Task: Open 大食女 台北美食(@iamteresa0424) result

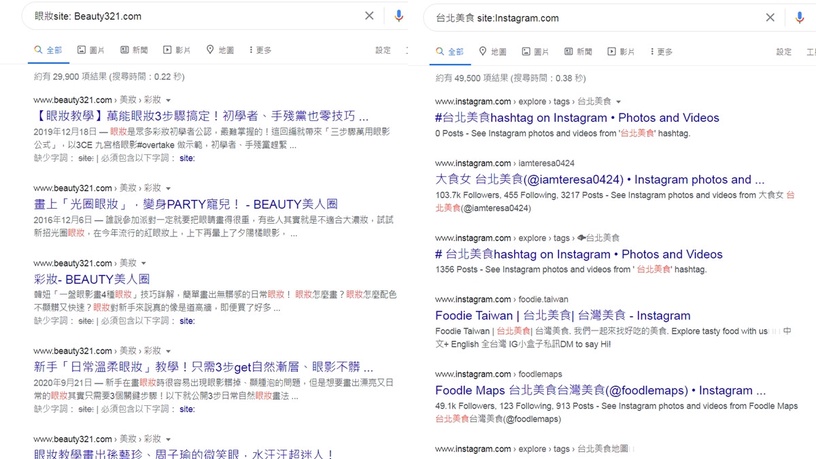Action: [x=600, y=180]
